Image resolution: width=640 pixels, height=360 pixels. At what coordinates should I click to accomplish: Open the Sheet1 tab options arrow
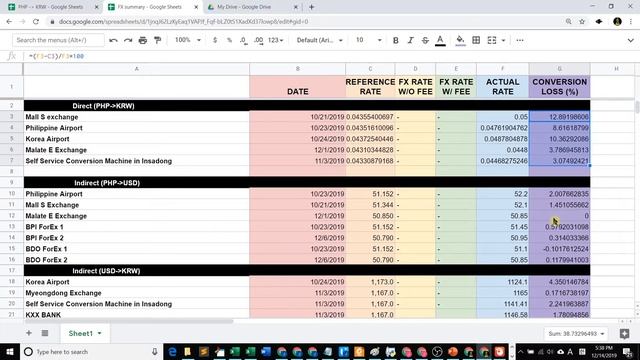pos(99,333)
